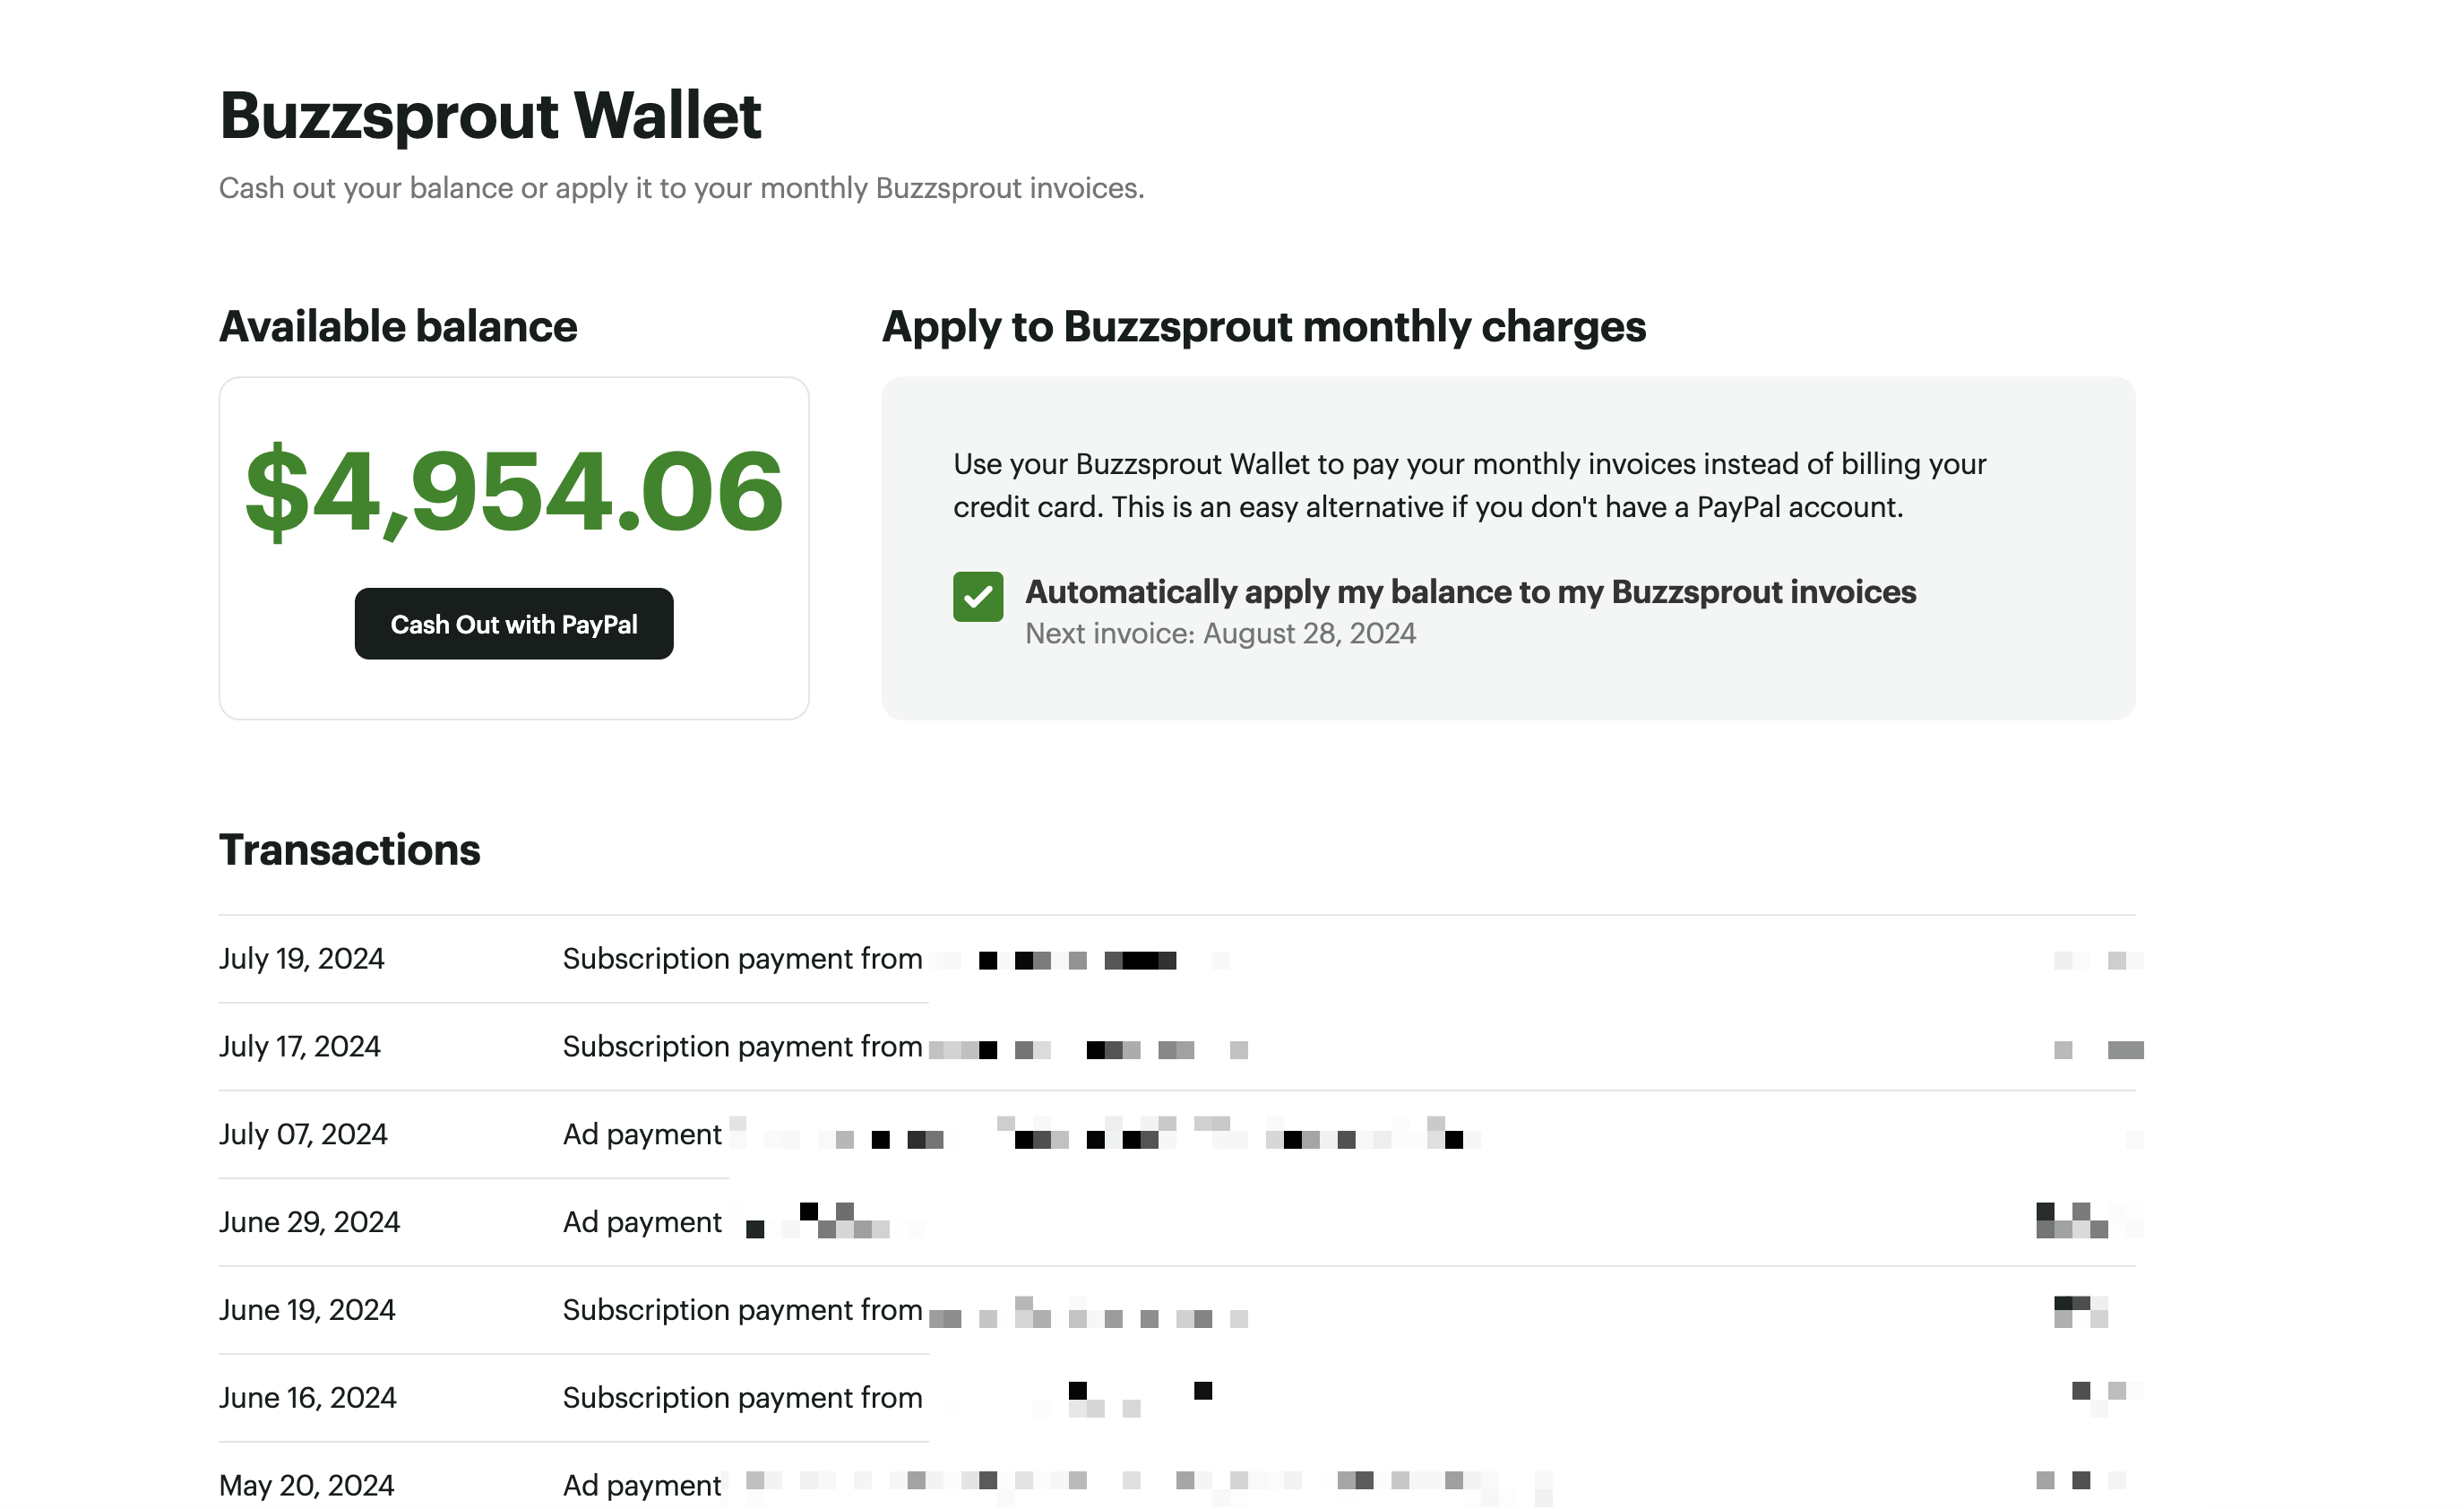Click the May 20, 2024 ad payment description
The height and width of the screenshot is (1509, 2464).
[642, 1485]
